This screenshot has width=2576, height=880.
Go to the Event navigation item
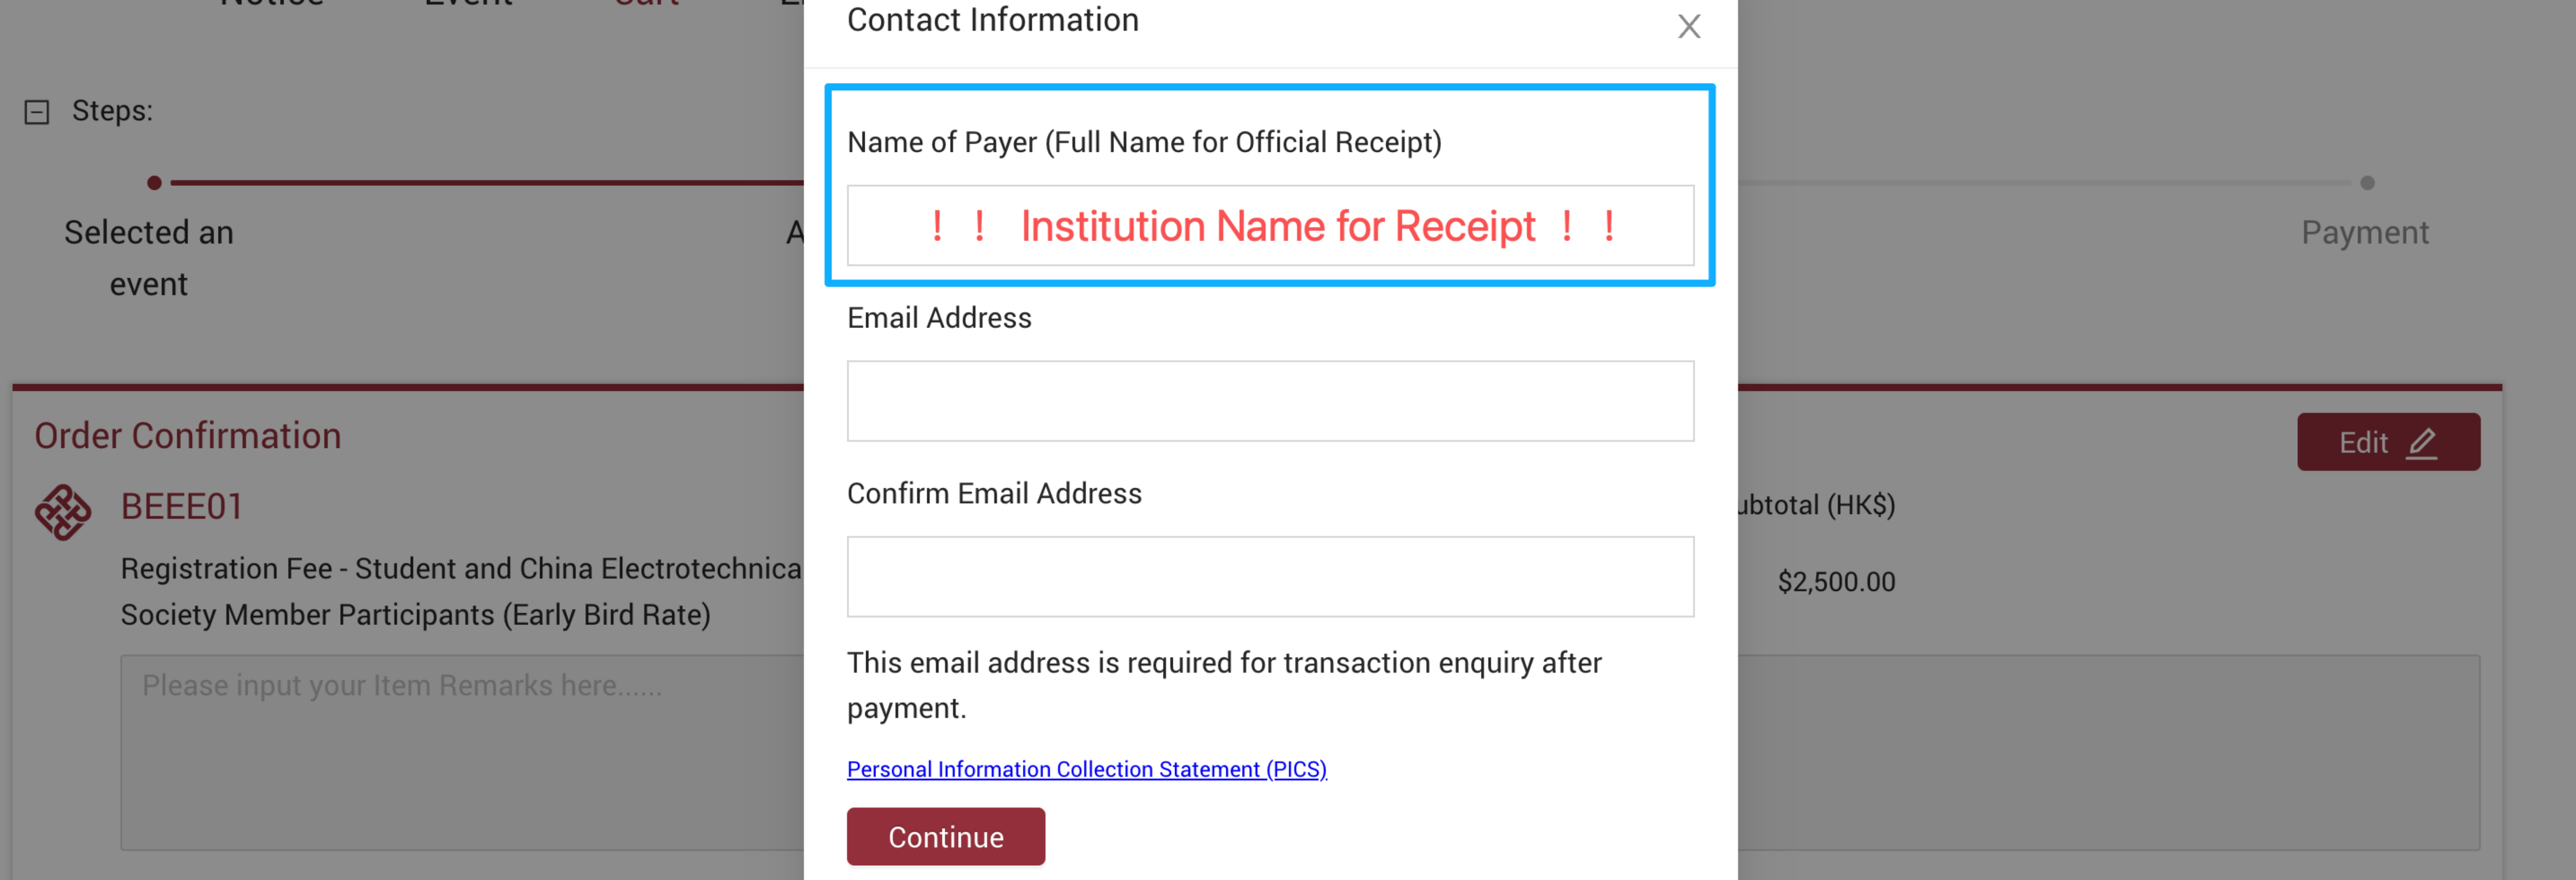point(468,4)
